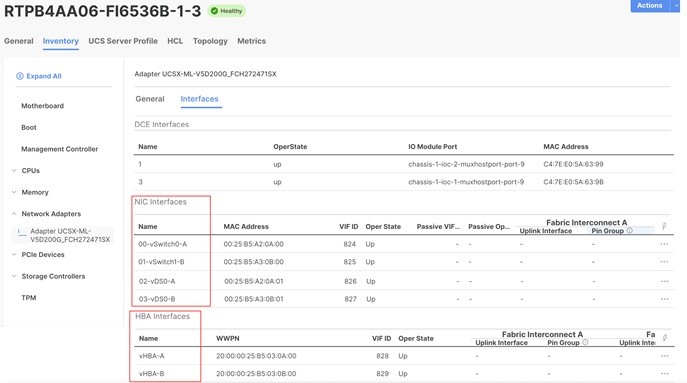The width and height of the screenshot is (687, 383).
Task: Expand the PCIe Devices tree node
Action: pyautogui.click(x=14, y=254)
